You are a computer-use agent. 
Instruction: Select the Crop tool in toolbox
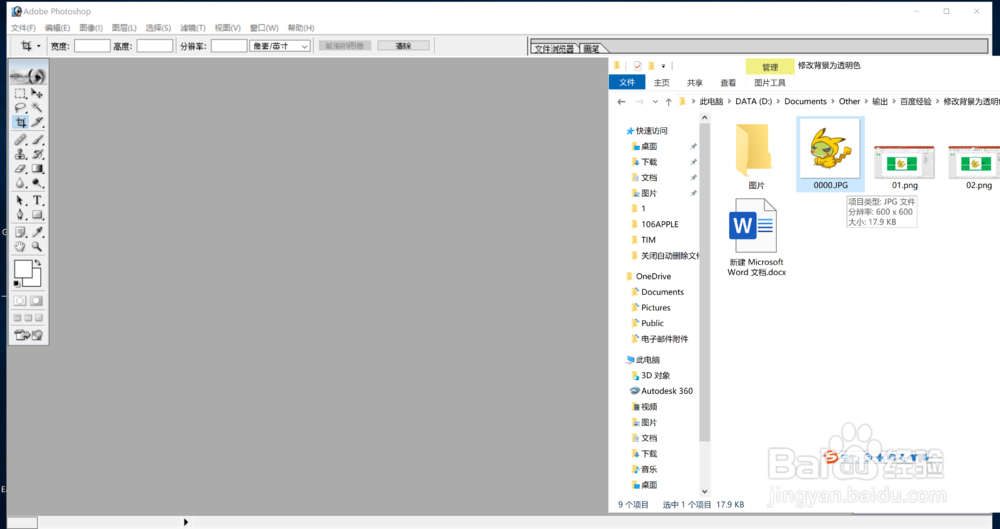click(20, 122)
